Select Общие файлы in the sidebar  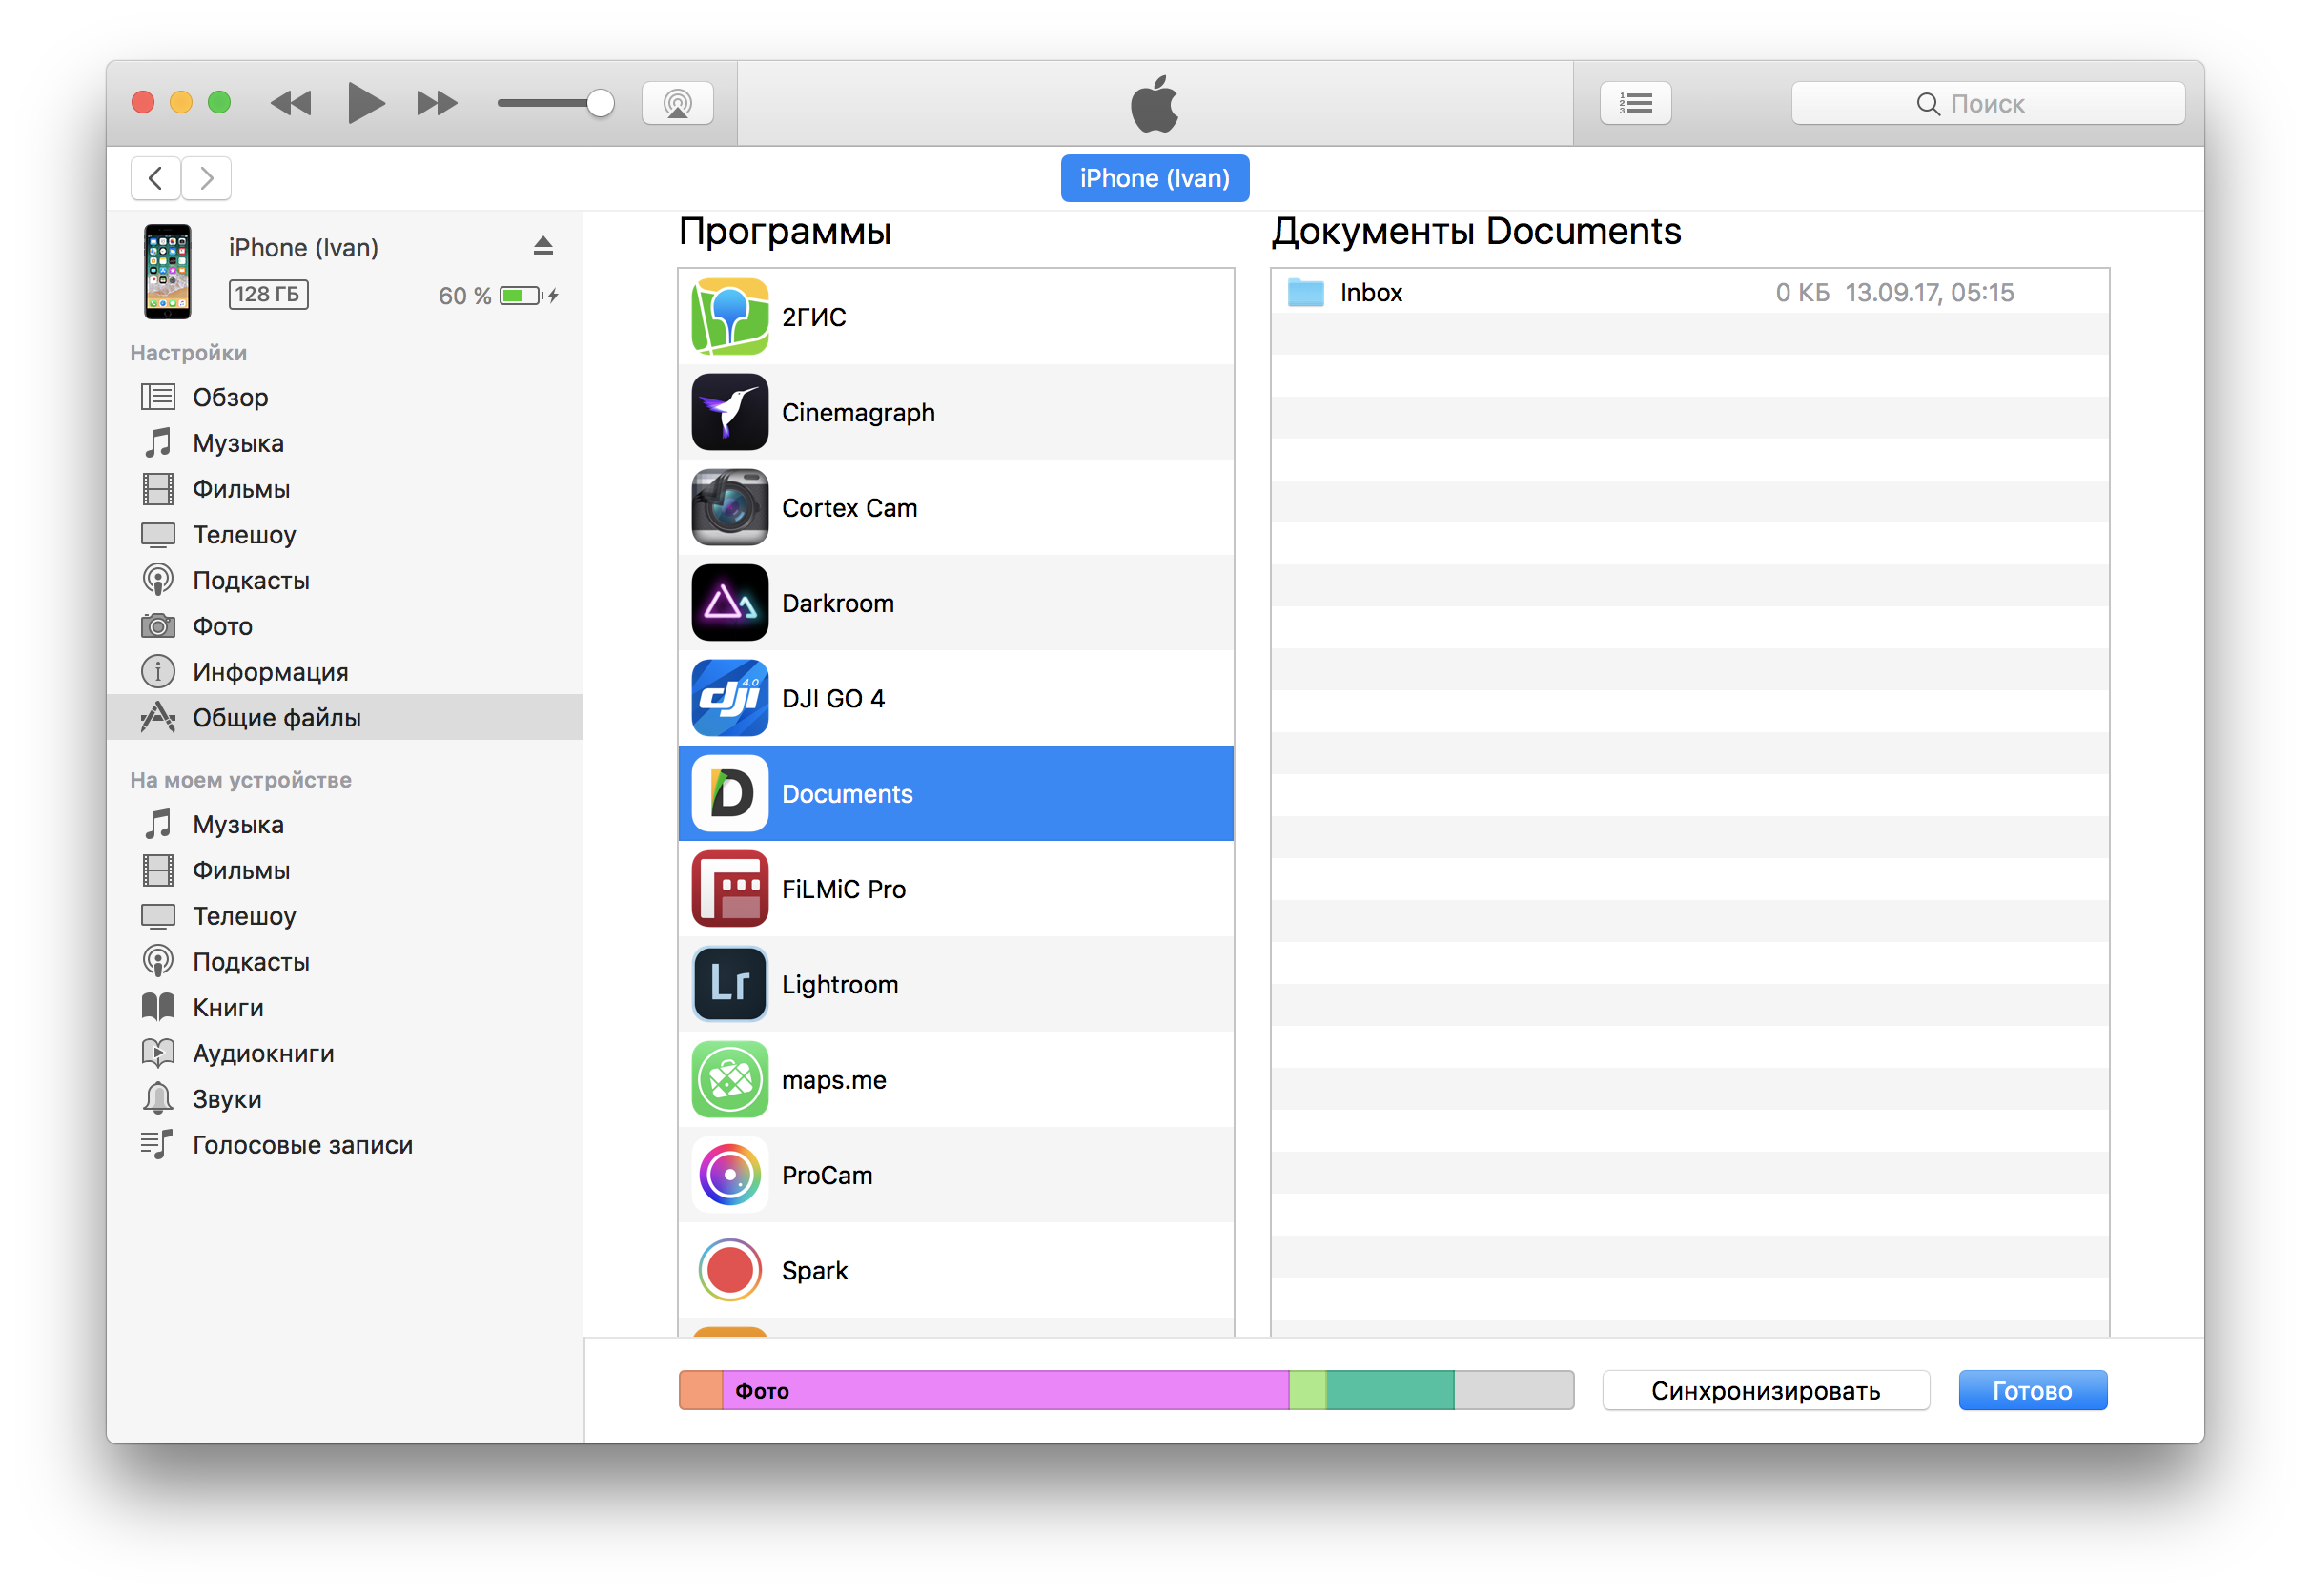click(345, 718)
